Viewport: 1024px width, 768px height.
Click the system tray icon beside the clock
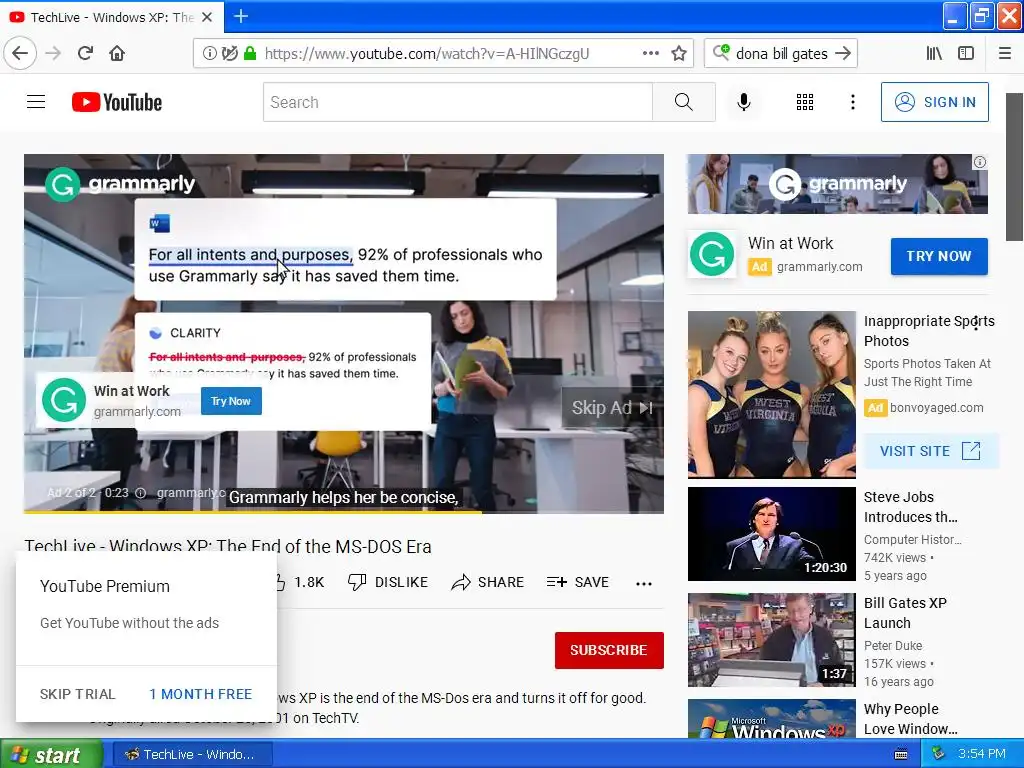click(x=938, y=753)
